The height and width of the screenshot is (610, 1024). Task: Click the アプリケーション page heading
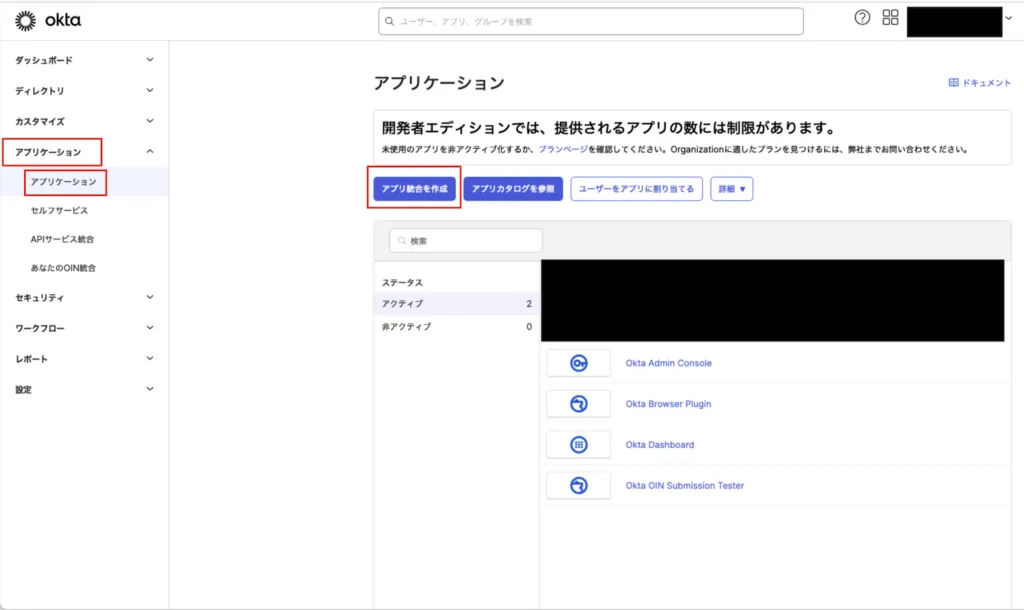[439, 83]
